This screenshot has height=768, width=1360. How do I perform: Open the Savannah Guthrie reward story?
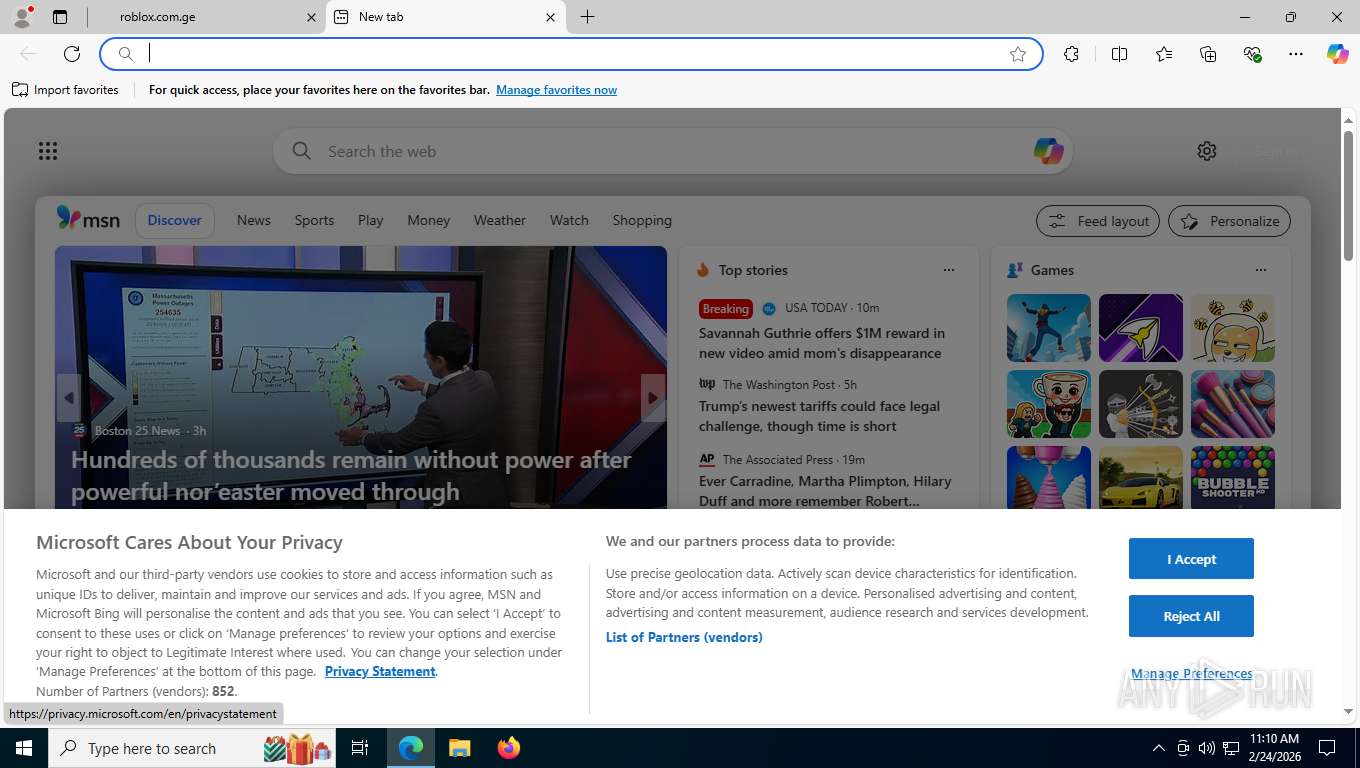pyautogui.click(x=822, y=343)
